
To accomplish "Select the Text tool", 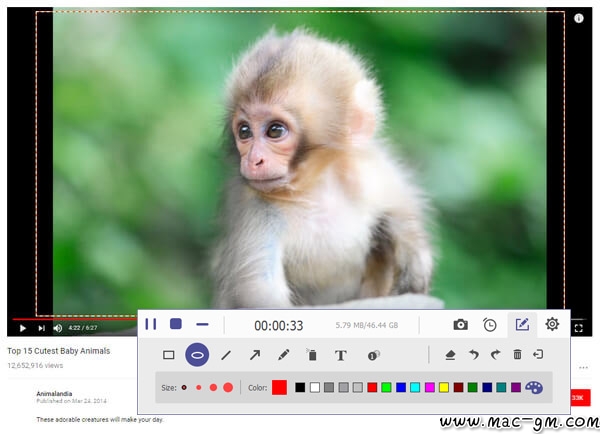I will (340, 355).
